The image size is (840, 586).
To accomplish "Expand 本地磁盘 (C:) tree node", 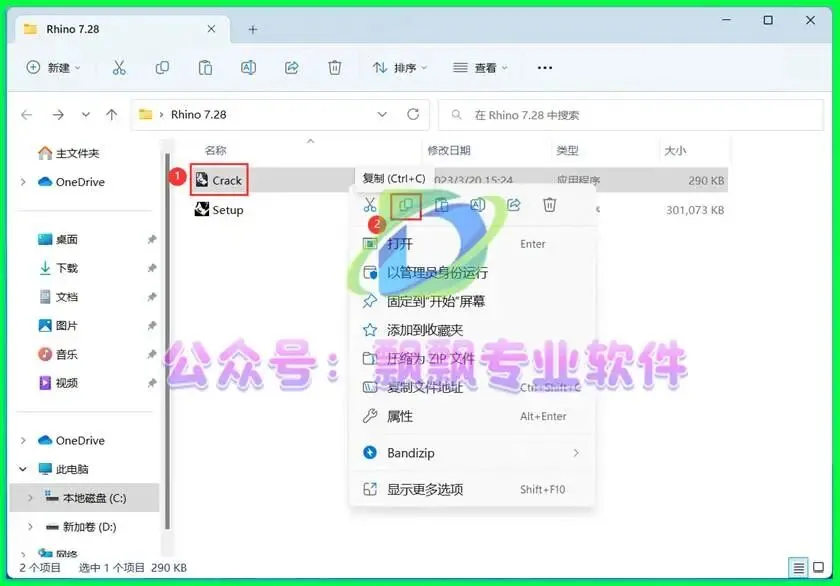I will [x=31, y=498].
